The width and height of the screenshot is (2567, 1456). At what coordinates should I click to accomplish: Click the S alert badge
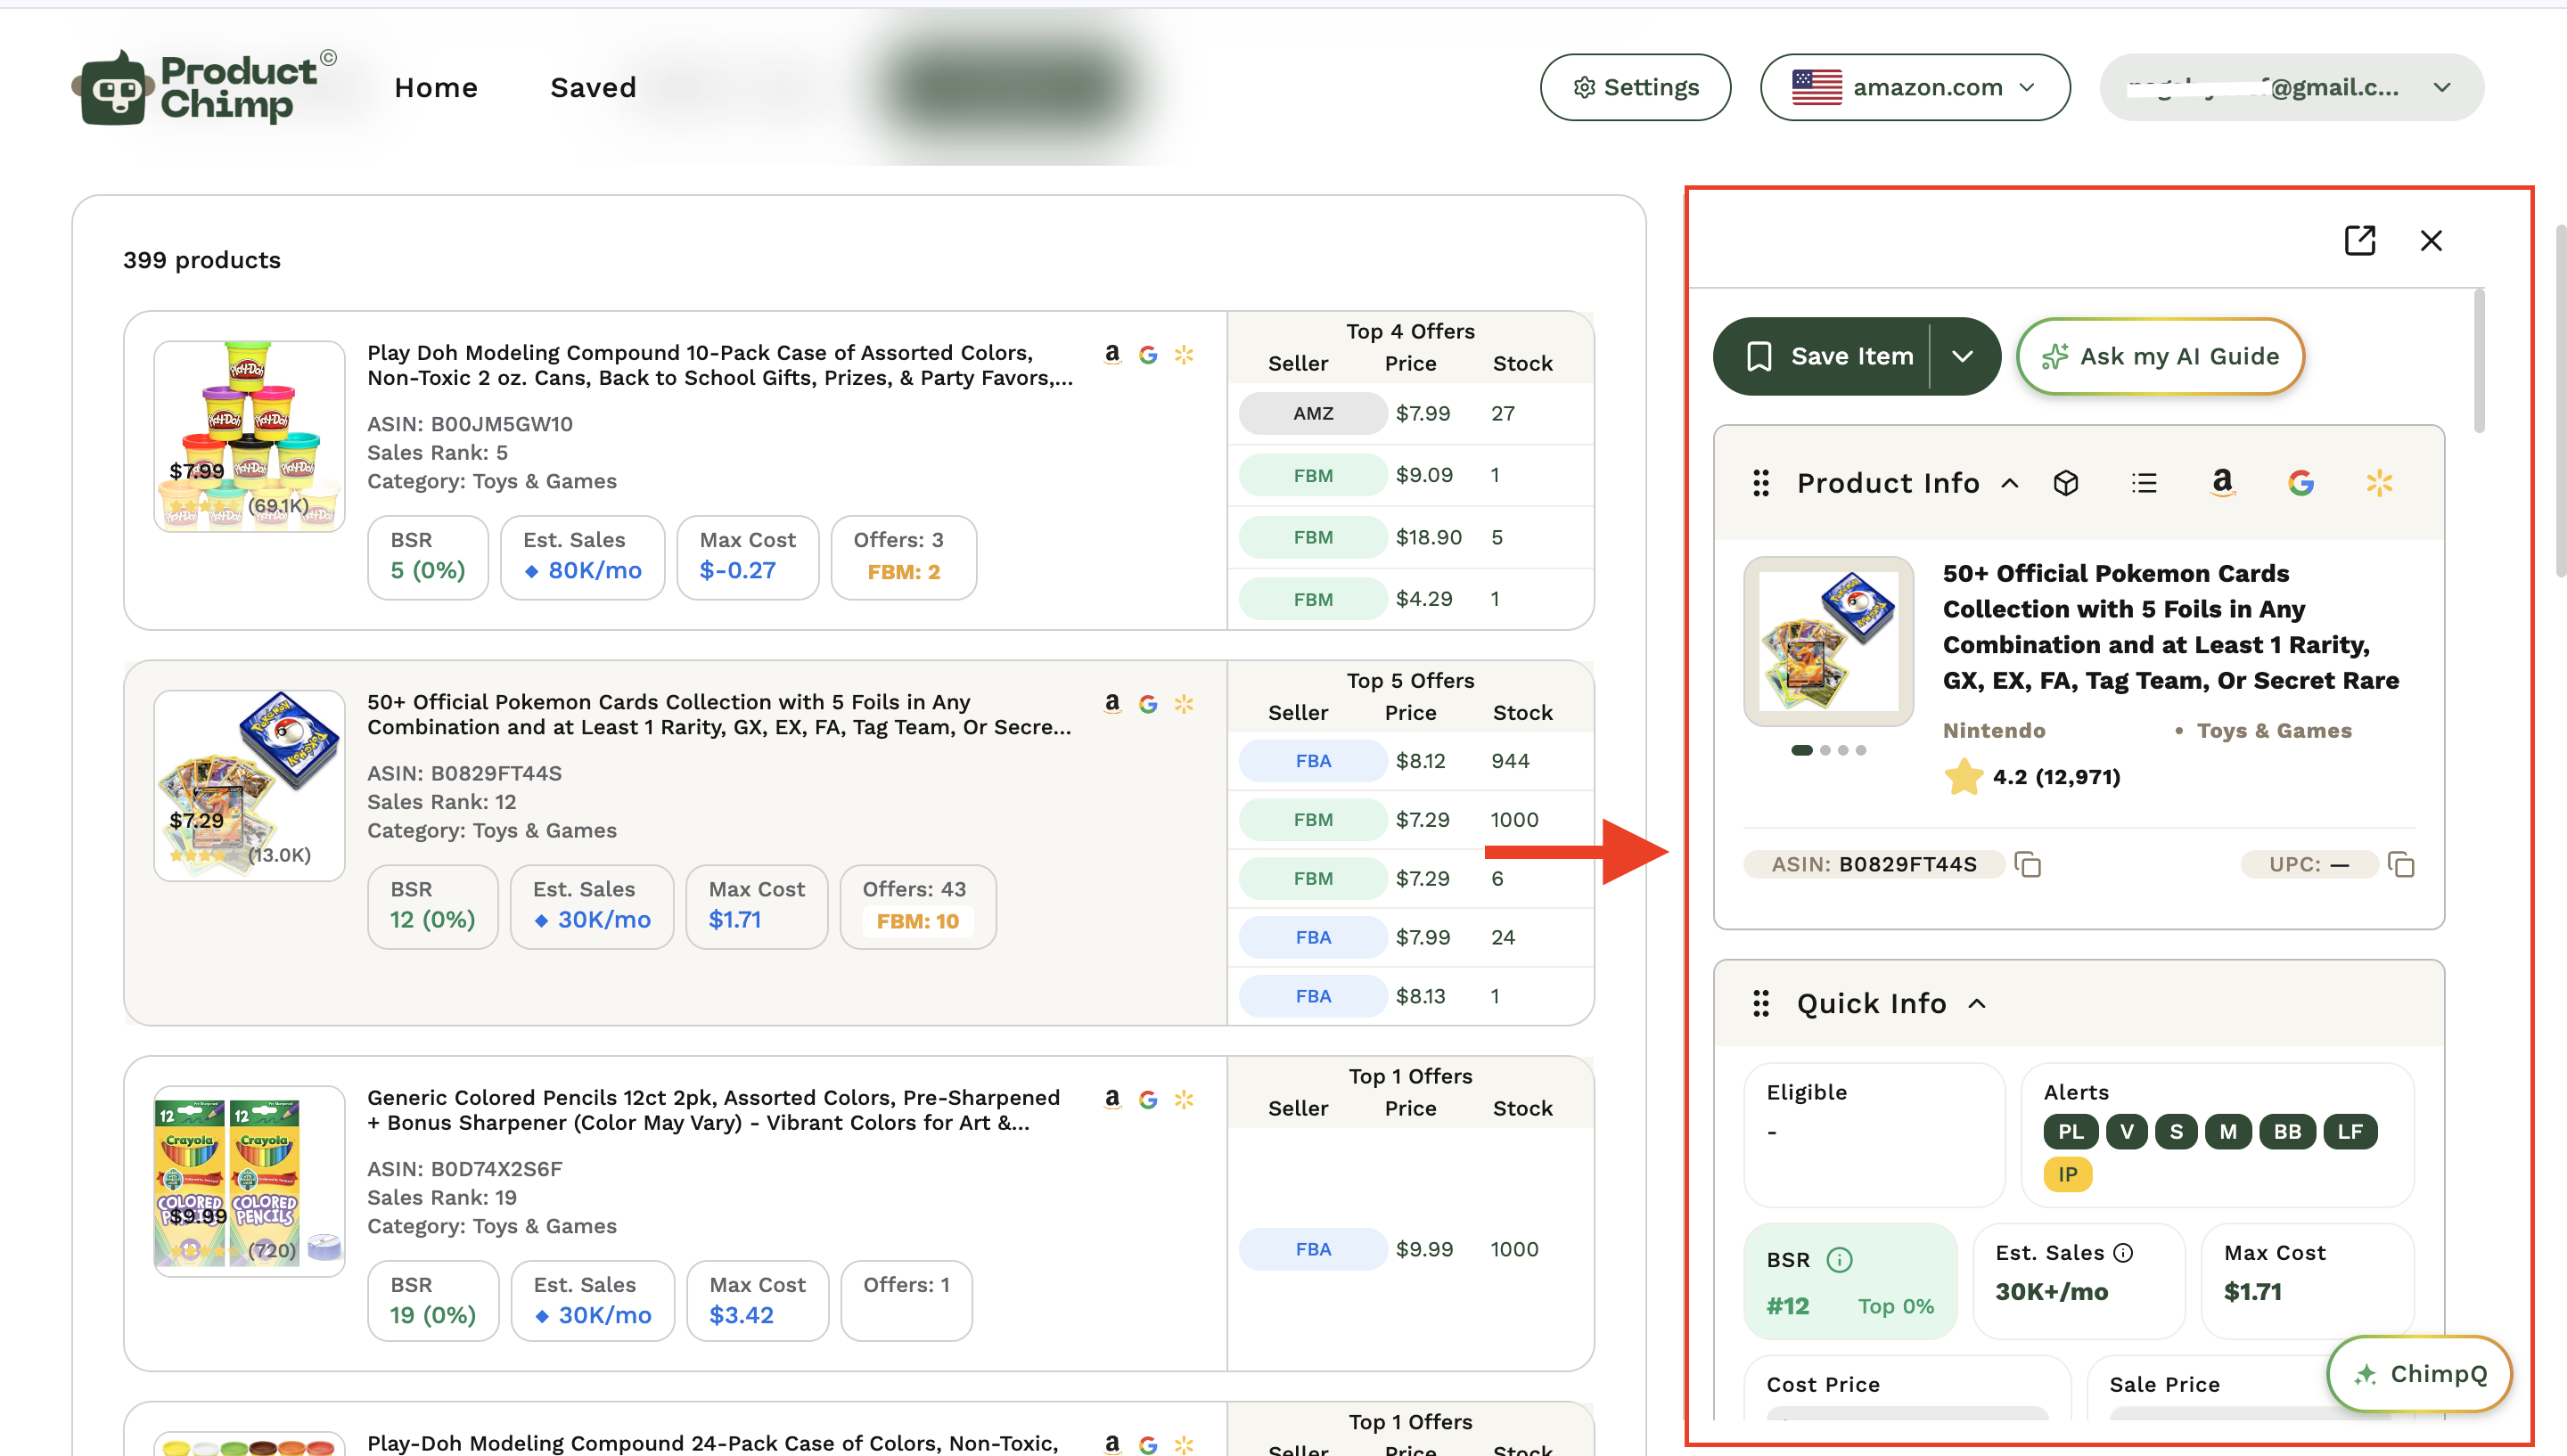pos(2177,1132)
